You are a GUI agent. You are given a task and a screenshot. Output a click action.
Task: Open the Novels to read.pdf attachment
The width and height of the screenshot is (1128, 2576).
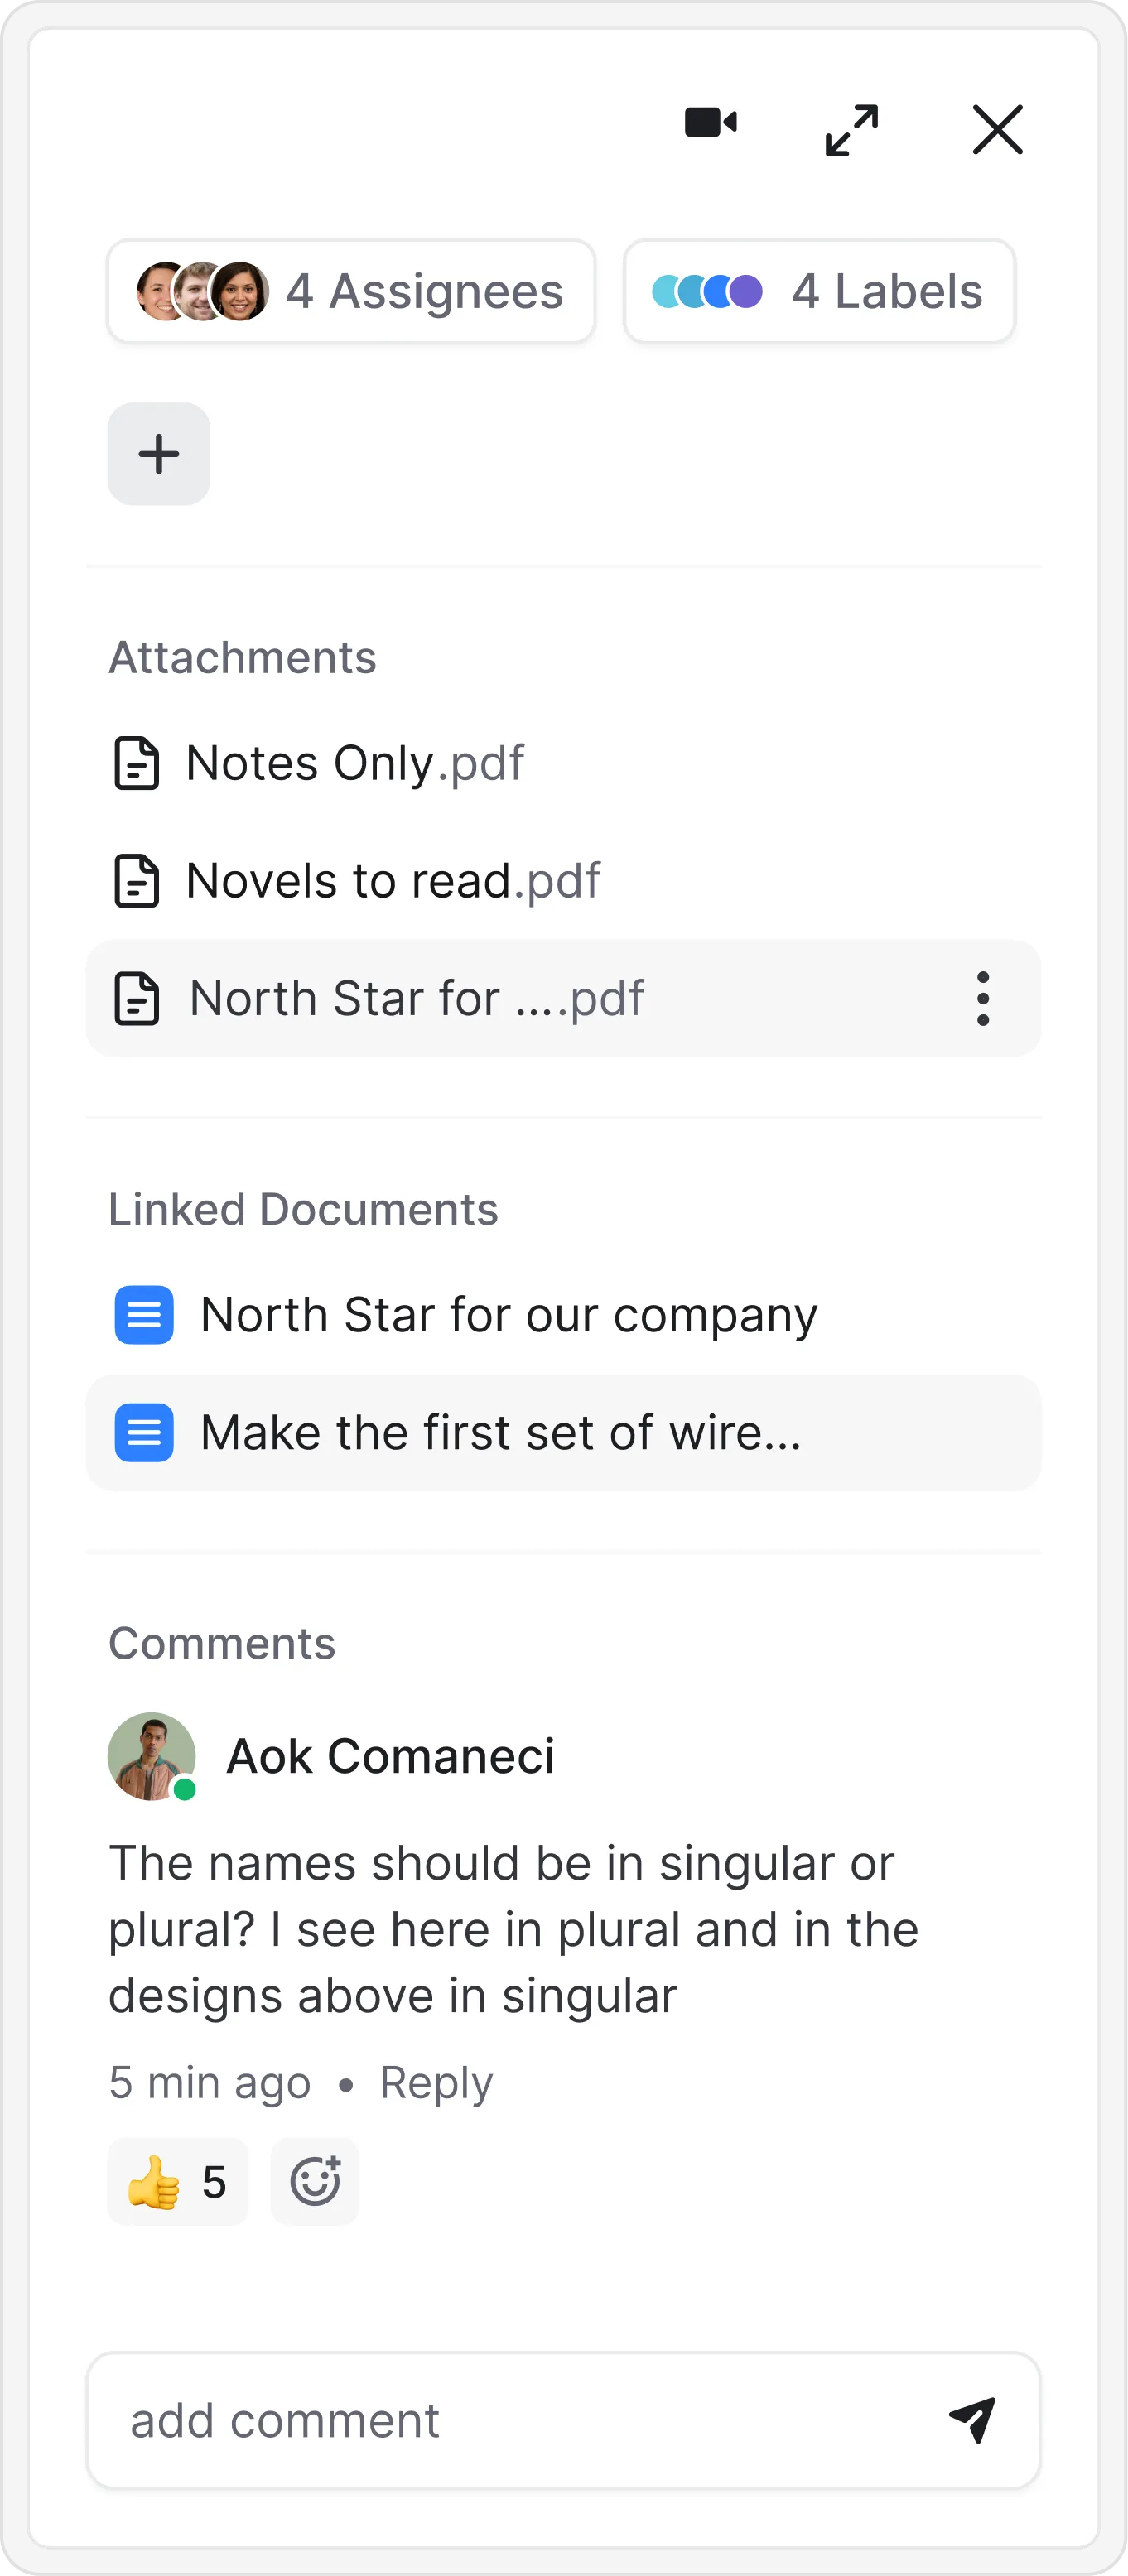coord(393,881)
